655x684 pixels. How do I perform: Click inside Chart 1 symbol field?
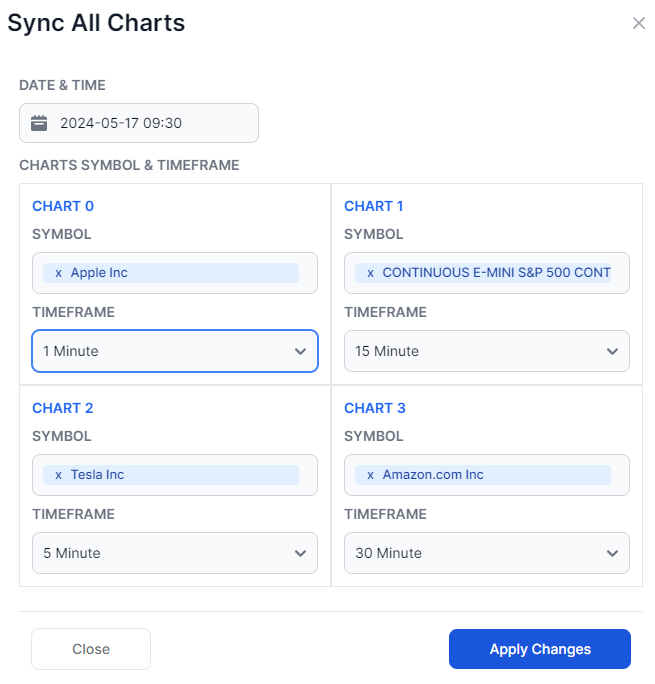[x=487, y=273]
